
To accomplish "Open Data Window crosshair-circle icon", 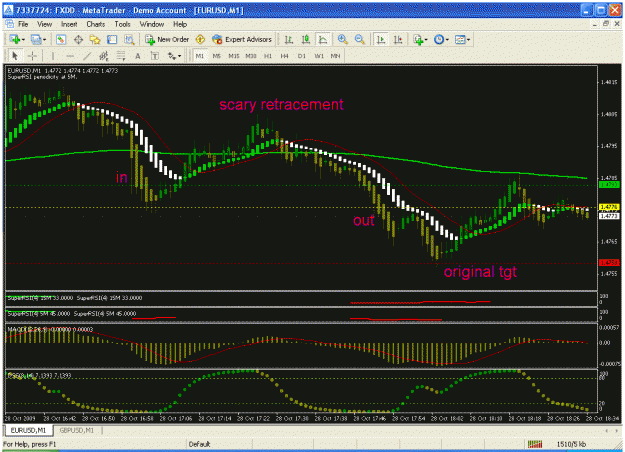I will pos(78,39).
